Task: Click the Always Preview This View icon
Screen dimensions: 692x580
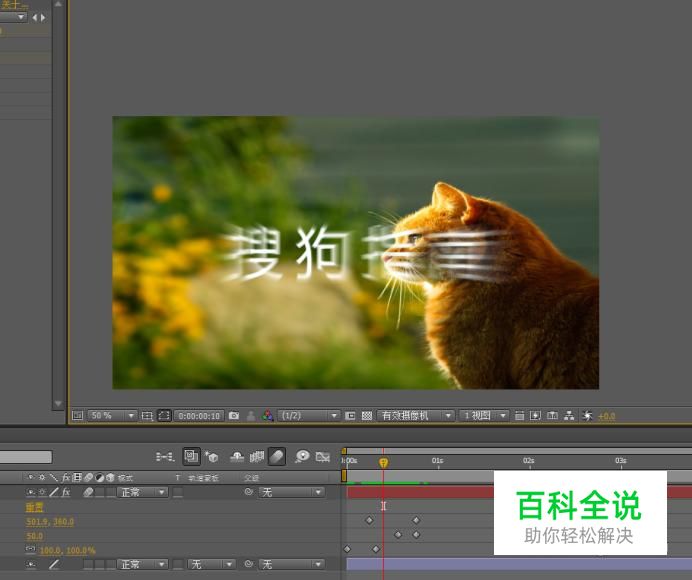Action: pos(77,415)
